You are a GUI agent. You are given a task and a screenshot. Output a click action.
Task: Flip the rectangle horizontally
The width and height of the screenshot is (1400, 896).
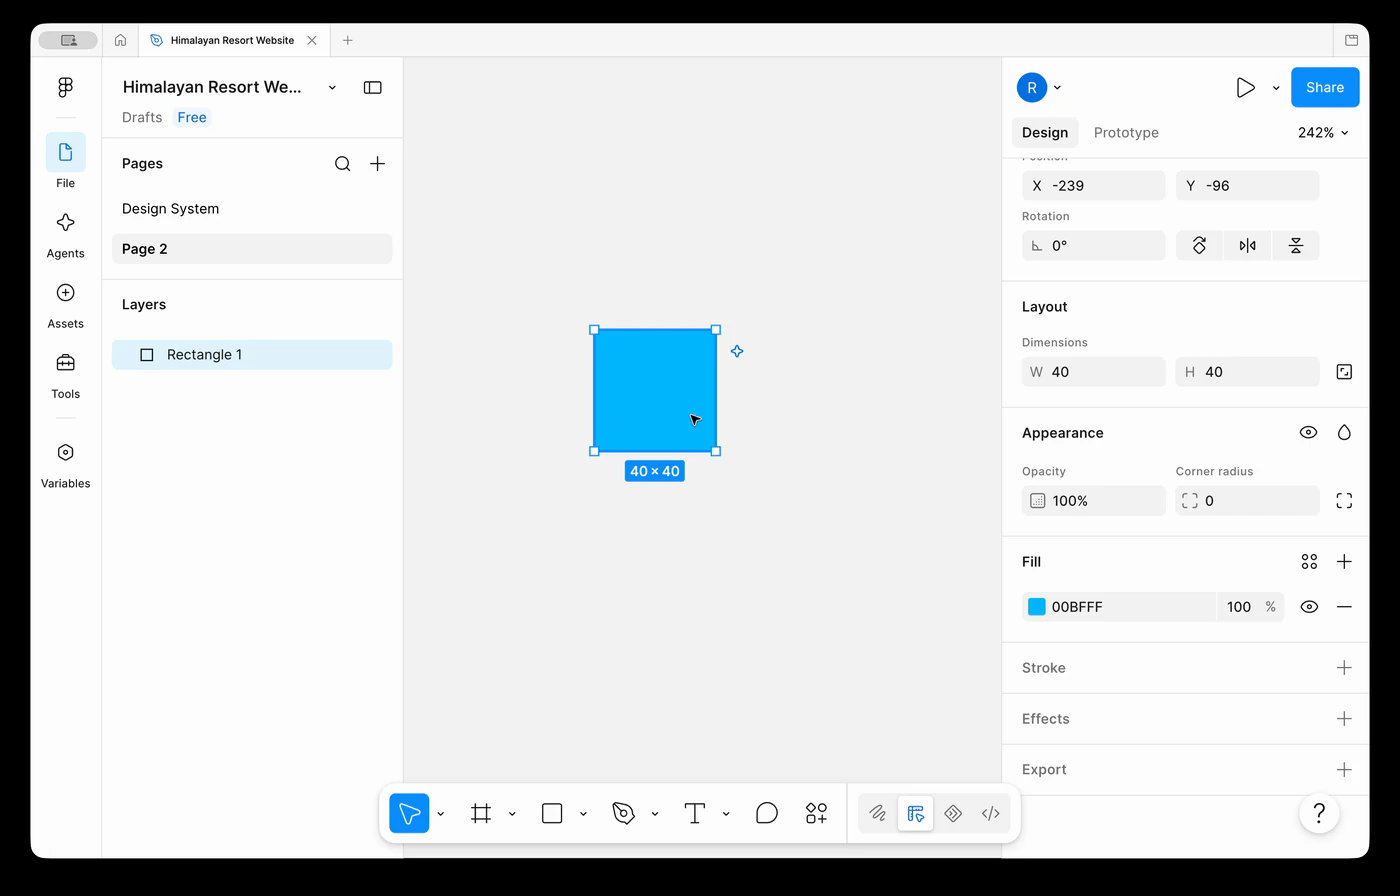(x=1247, y=245)
